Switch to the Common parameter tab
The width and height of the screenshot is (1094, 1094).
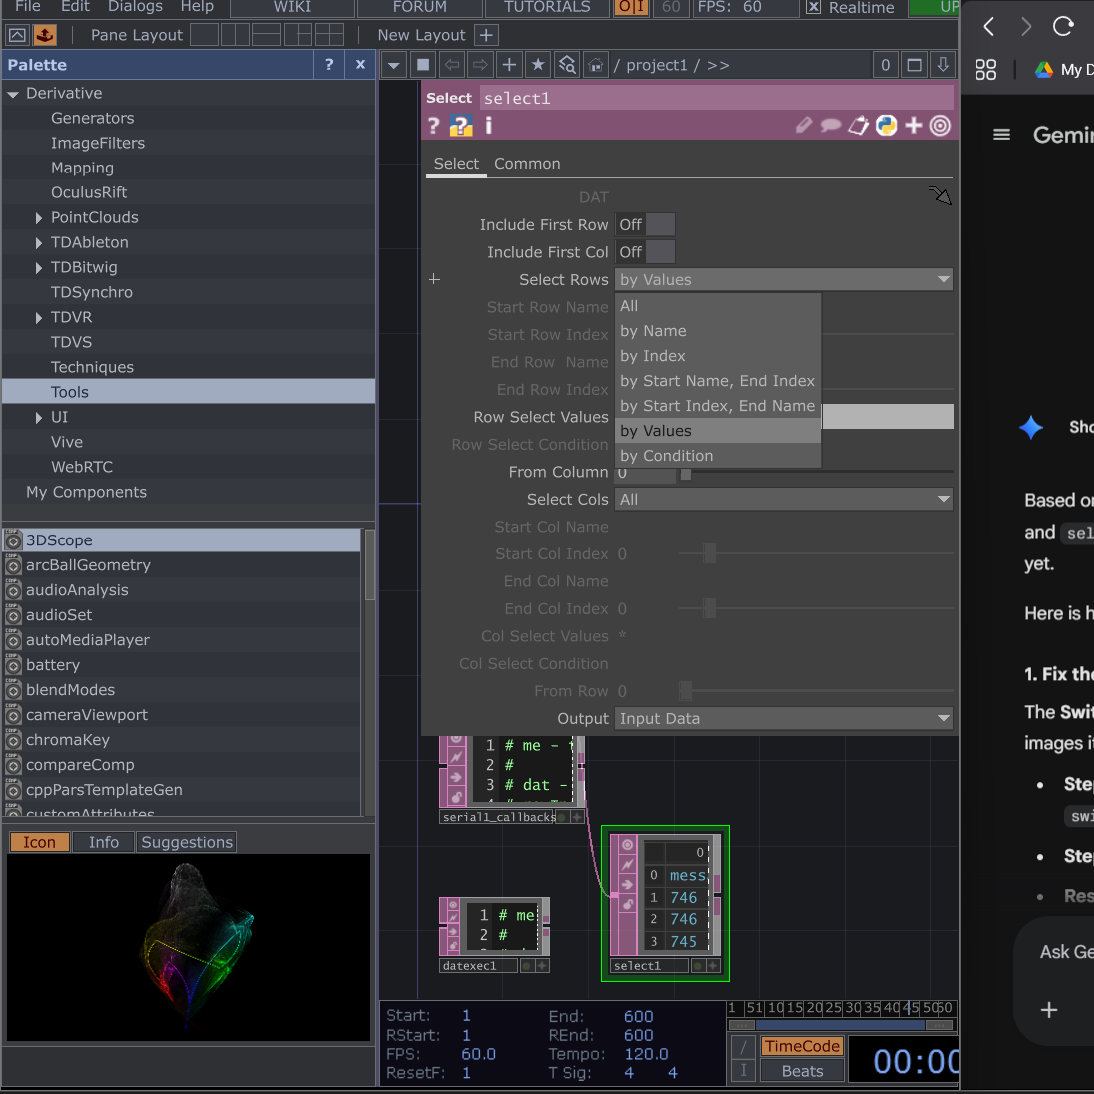pos(527,164)
